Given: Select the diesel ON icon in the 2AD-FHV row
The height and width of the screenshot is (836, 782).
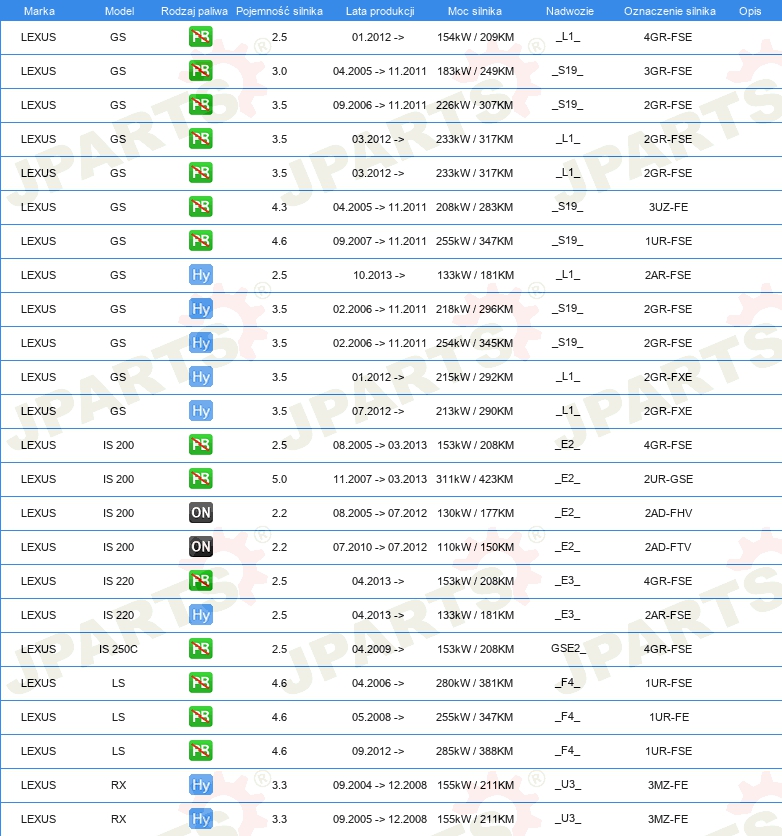Looking at the screenshot, I should pos(200,513).
